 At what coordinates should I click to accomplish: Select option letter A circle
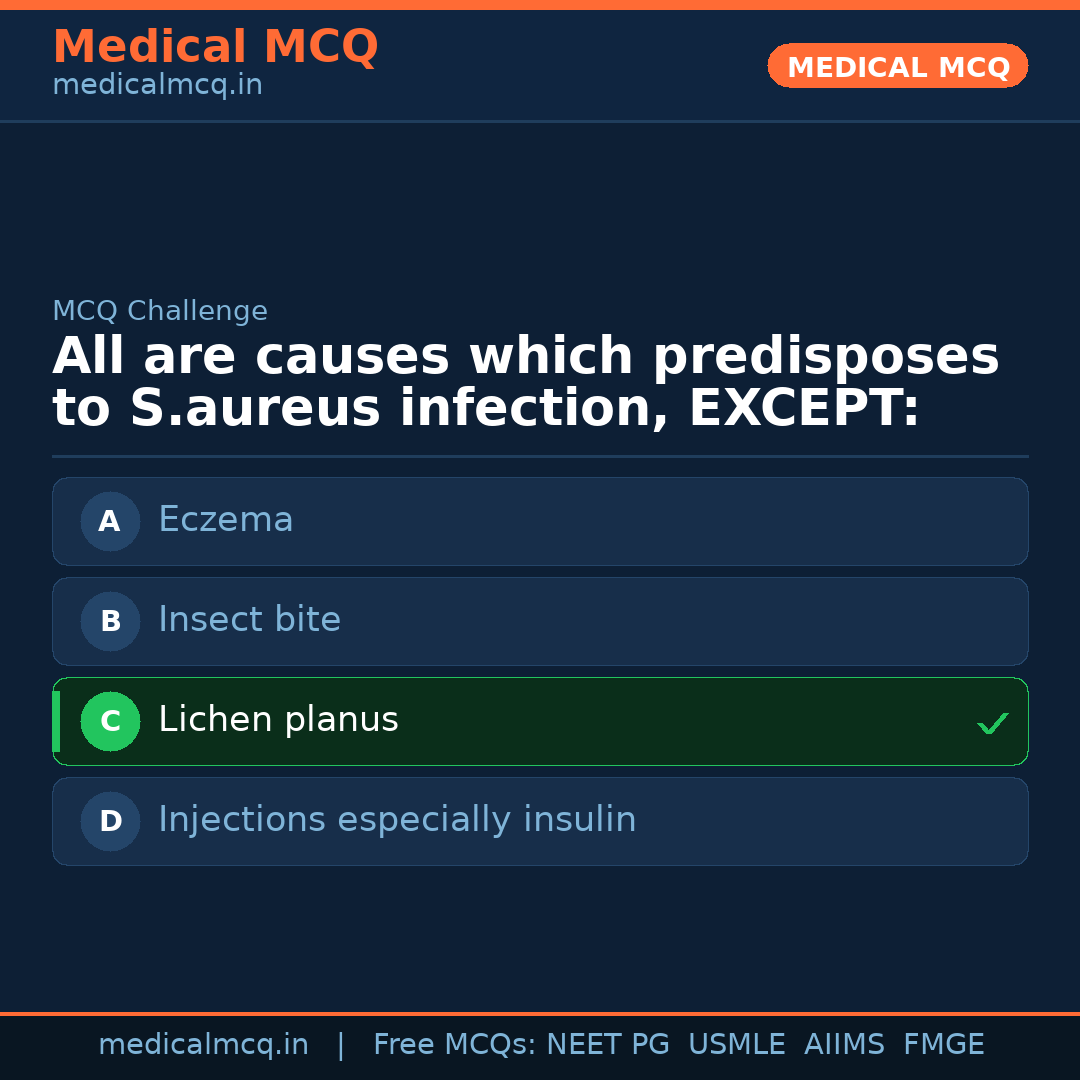110,521
